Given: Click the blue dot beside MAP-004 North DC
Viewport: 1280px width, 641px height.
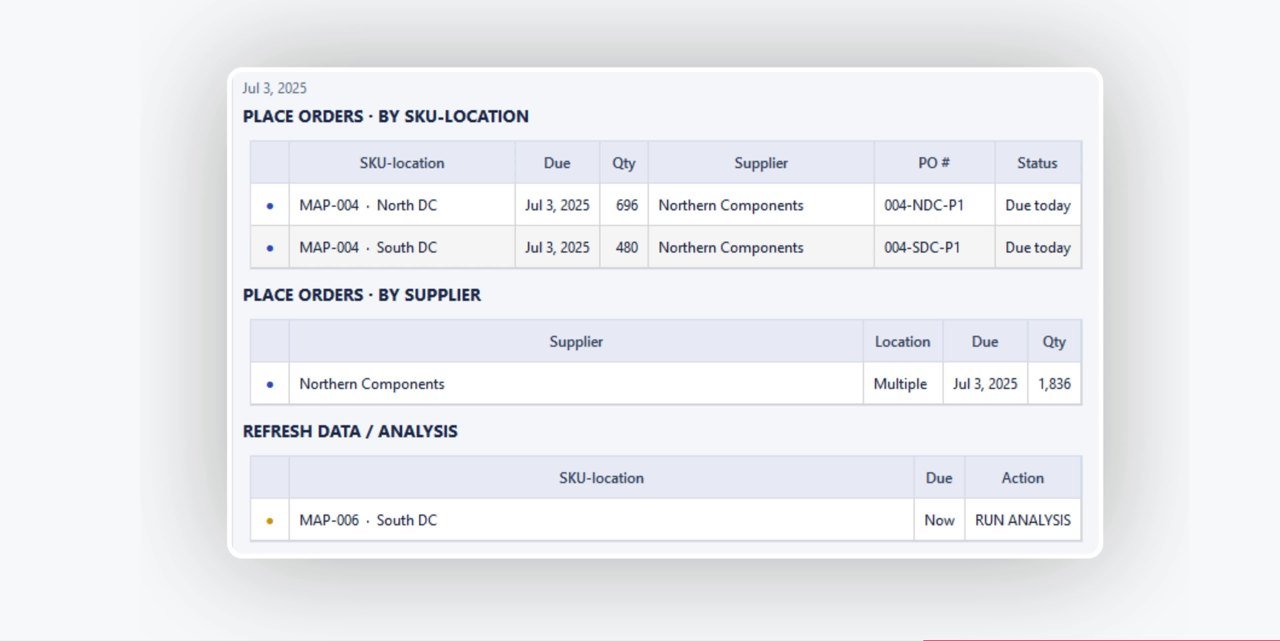Looking at the screenshot, I should click(270, 206).
